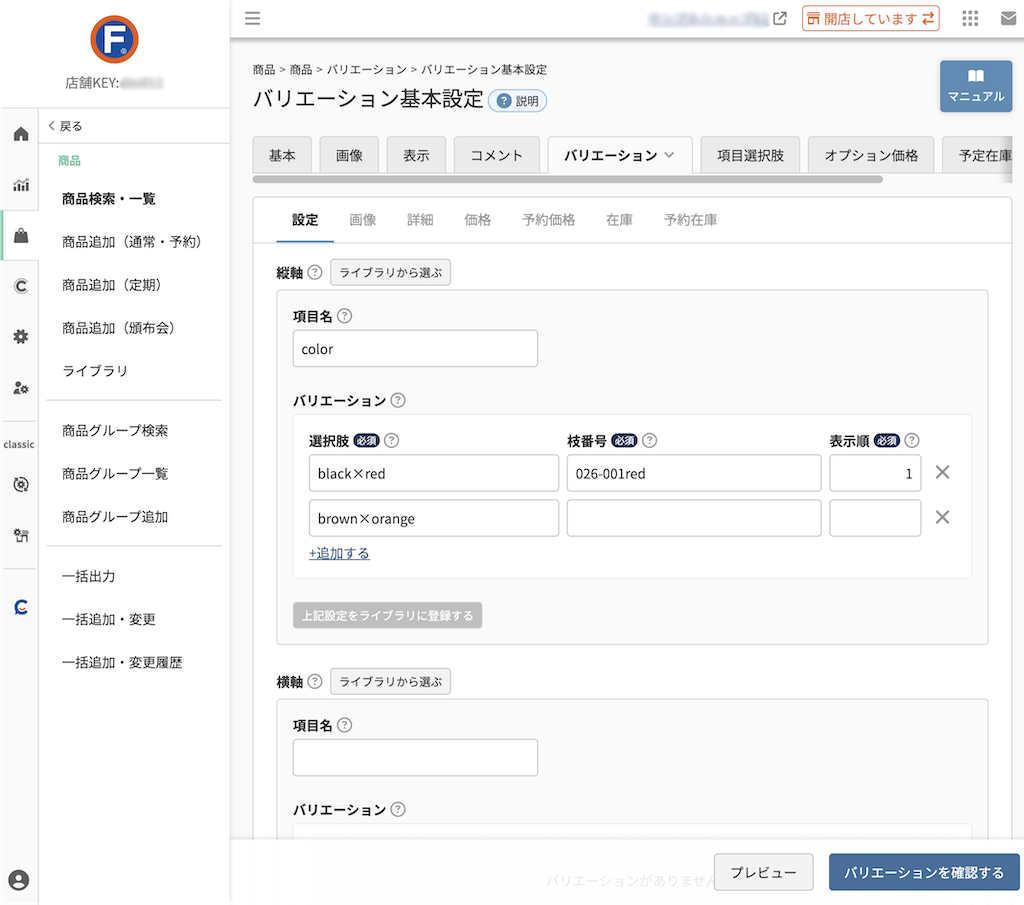Open 一括出力 menu item
1024x905 pixels.
point(89,576)
